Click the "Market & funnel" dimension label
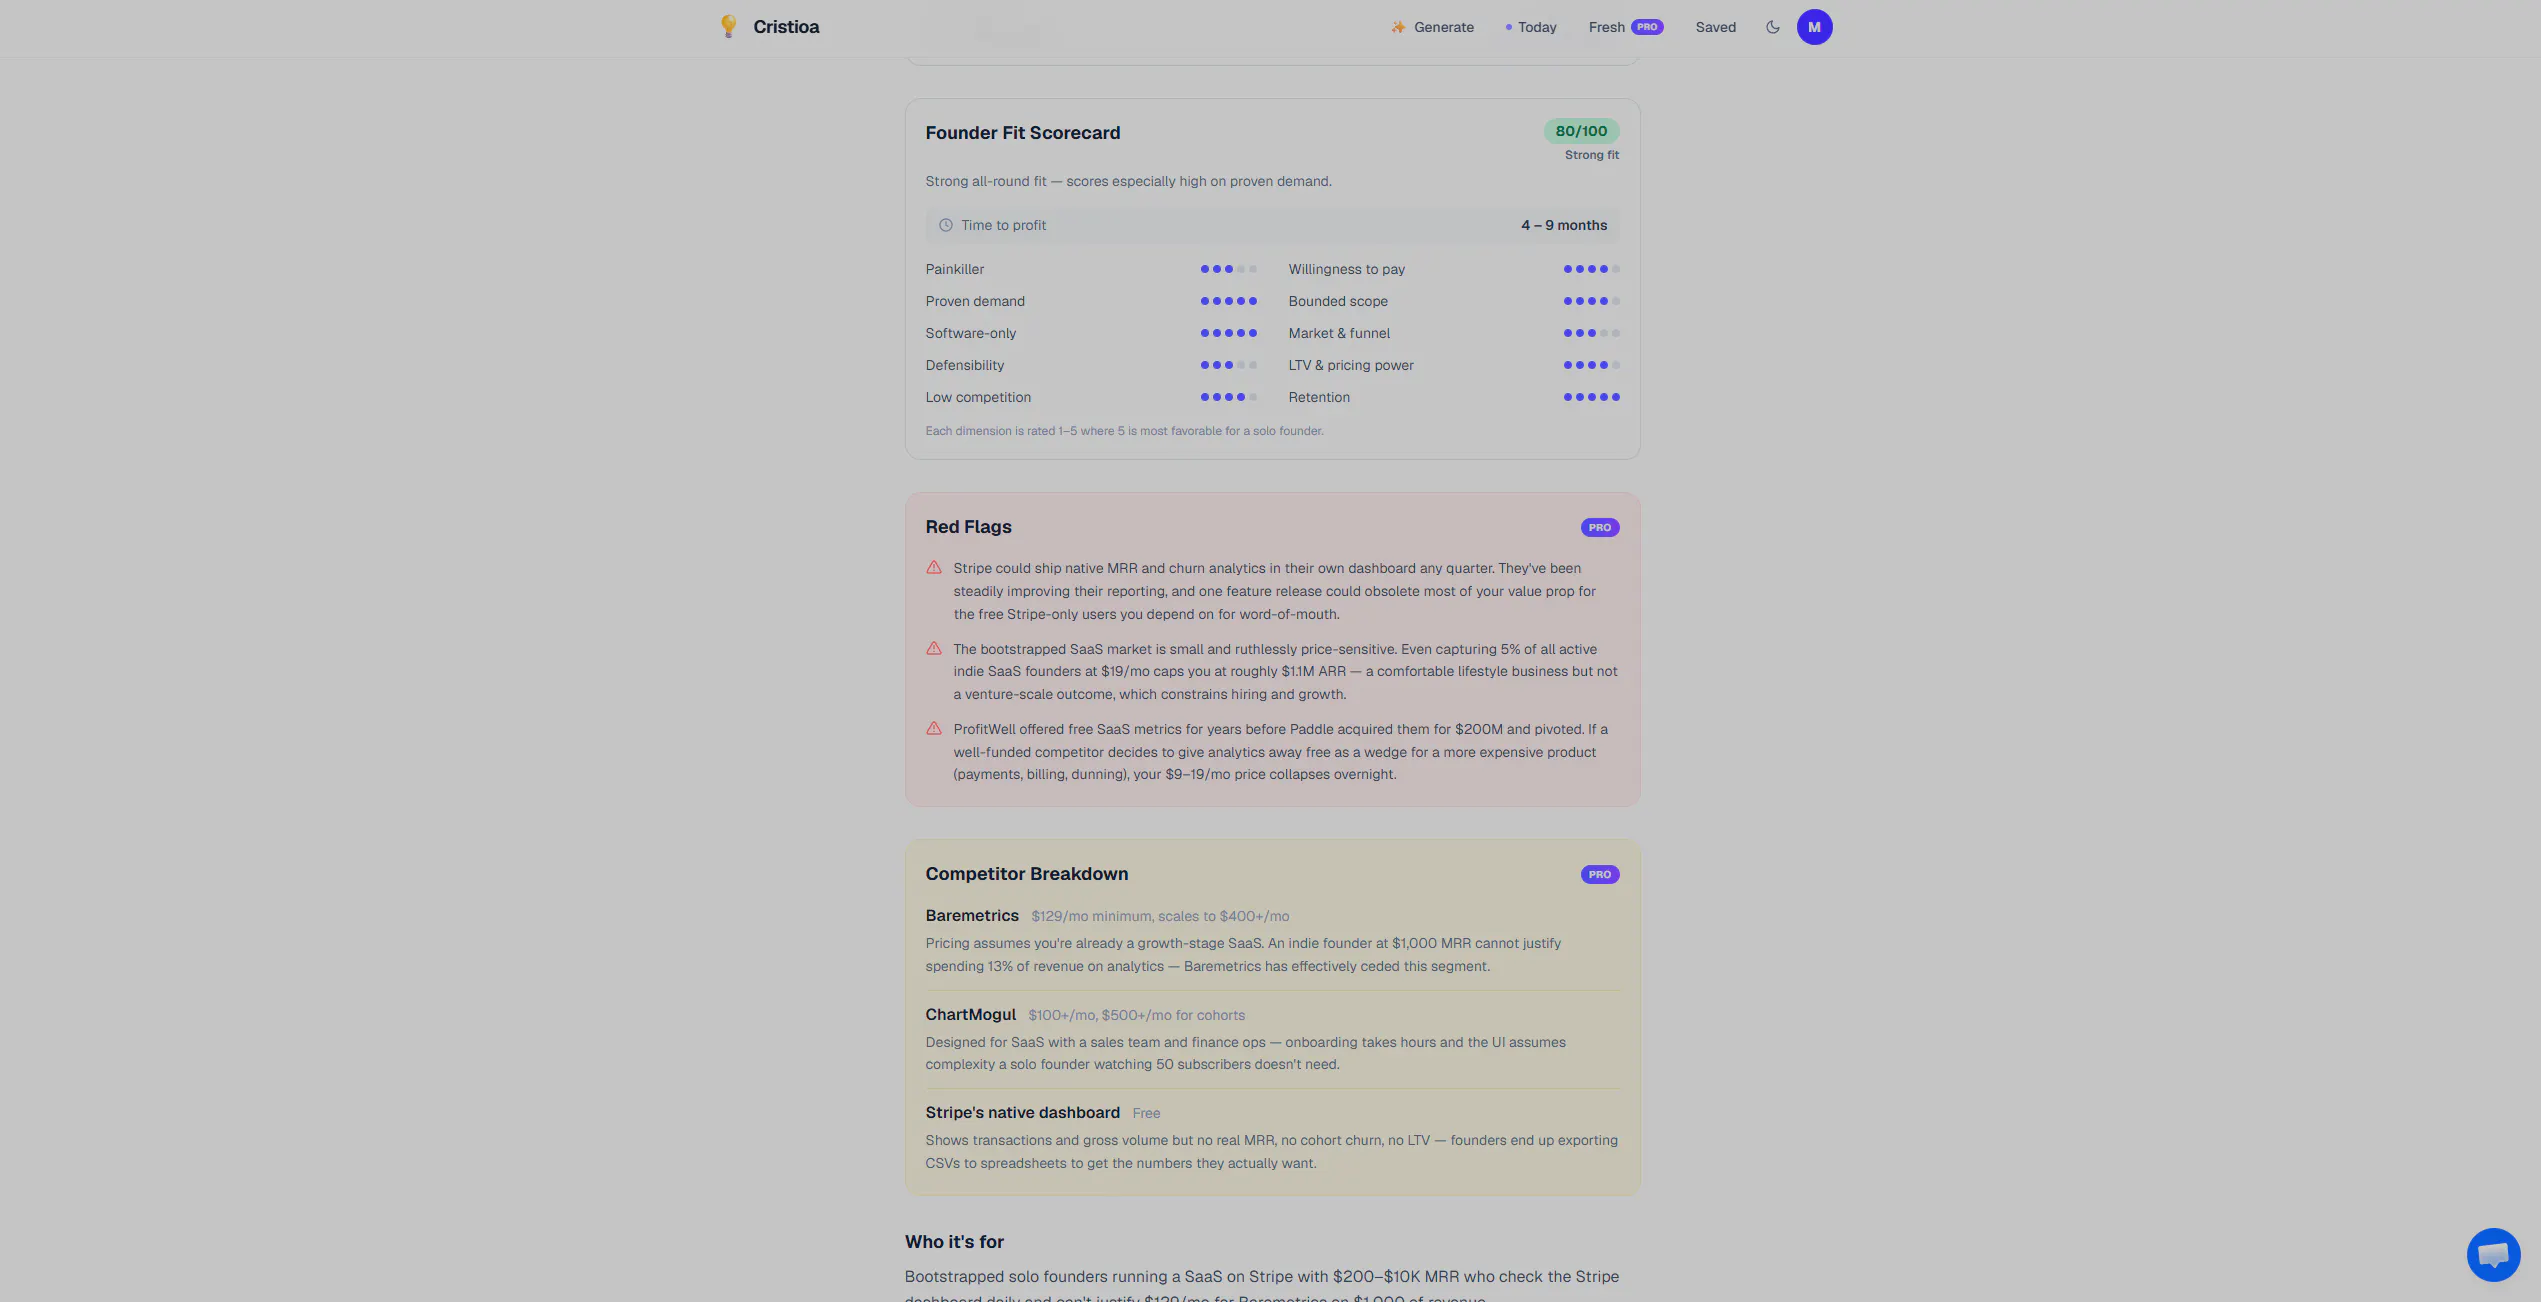Screen dimensions: 2541x1302 (1339, 333)
